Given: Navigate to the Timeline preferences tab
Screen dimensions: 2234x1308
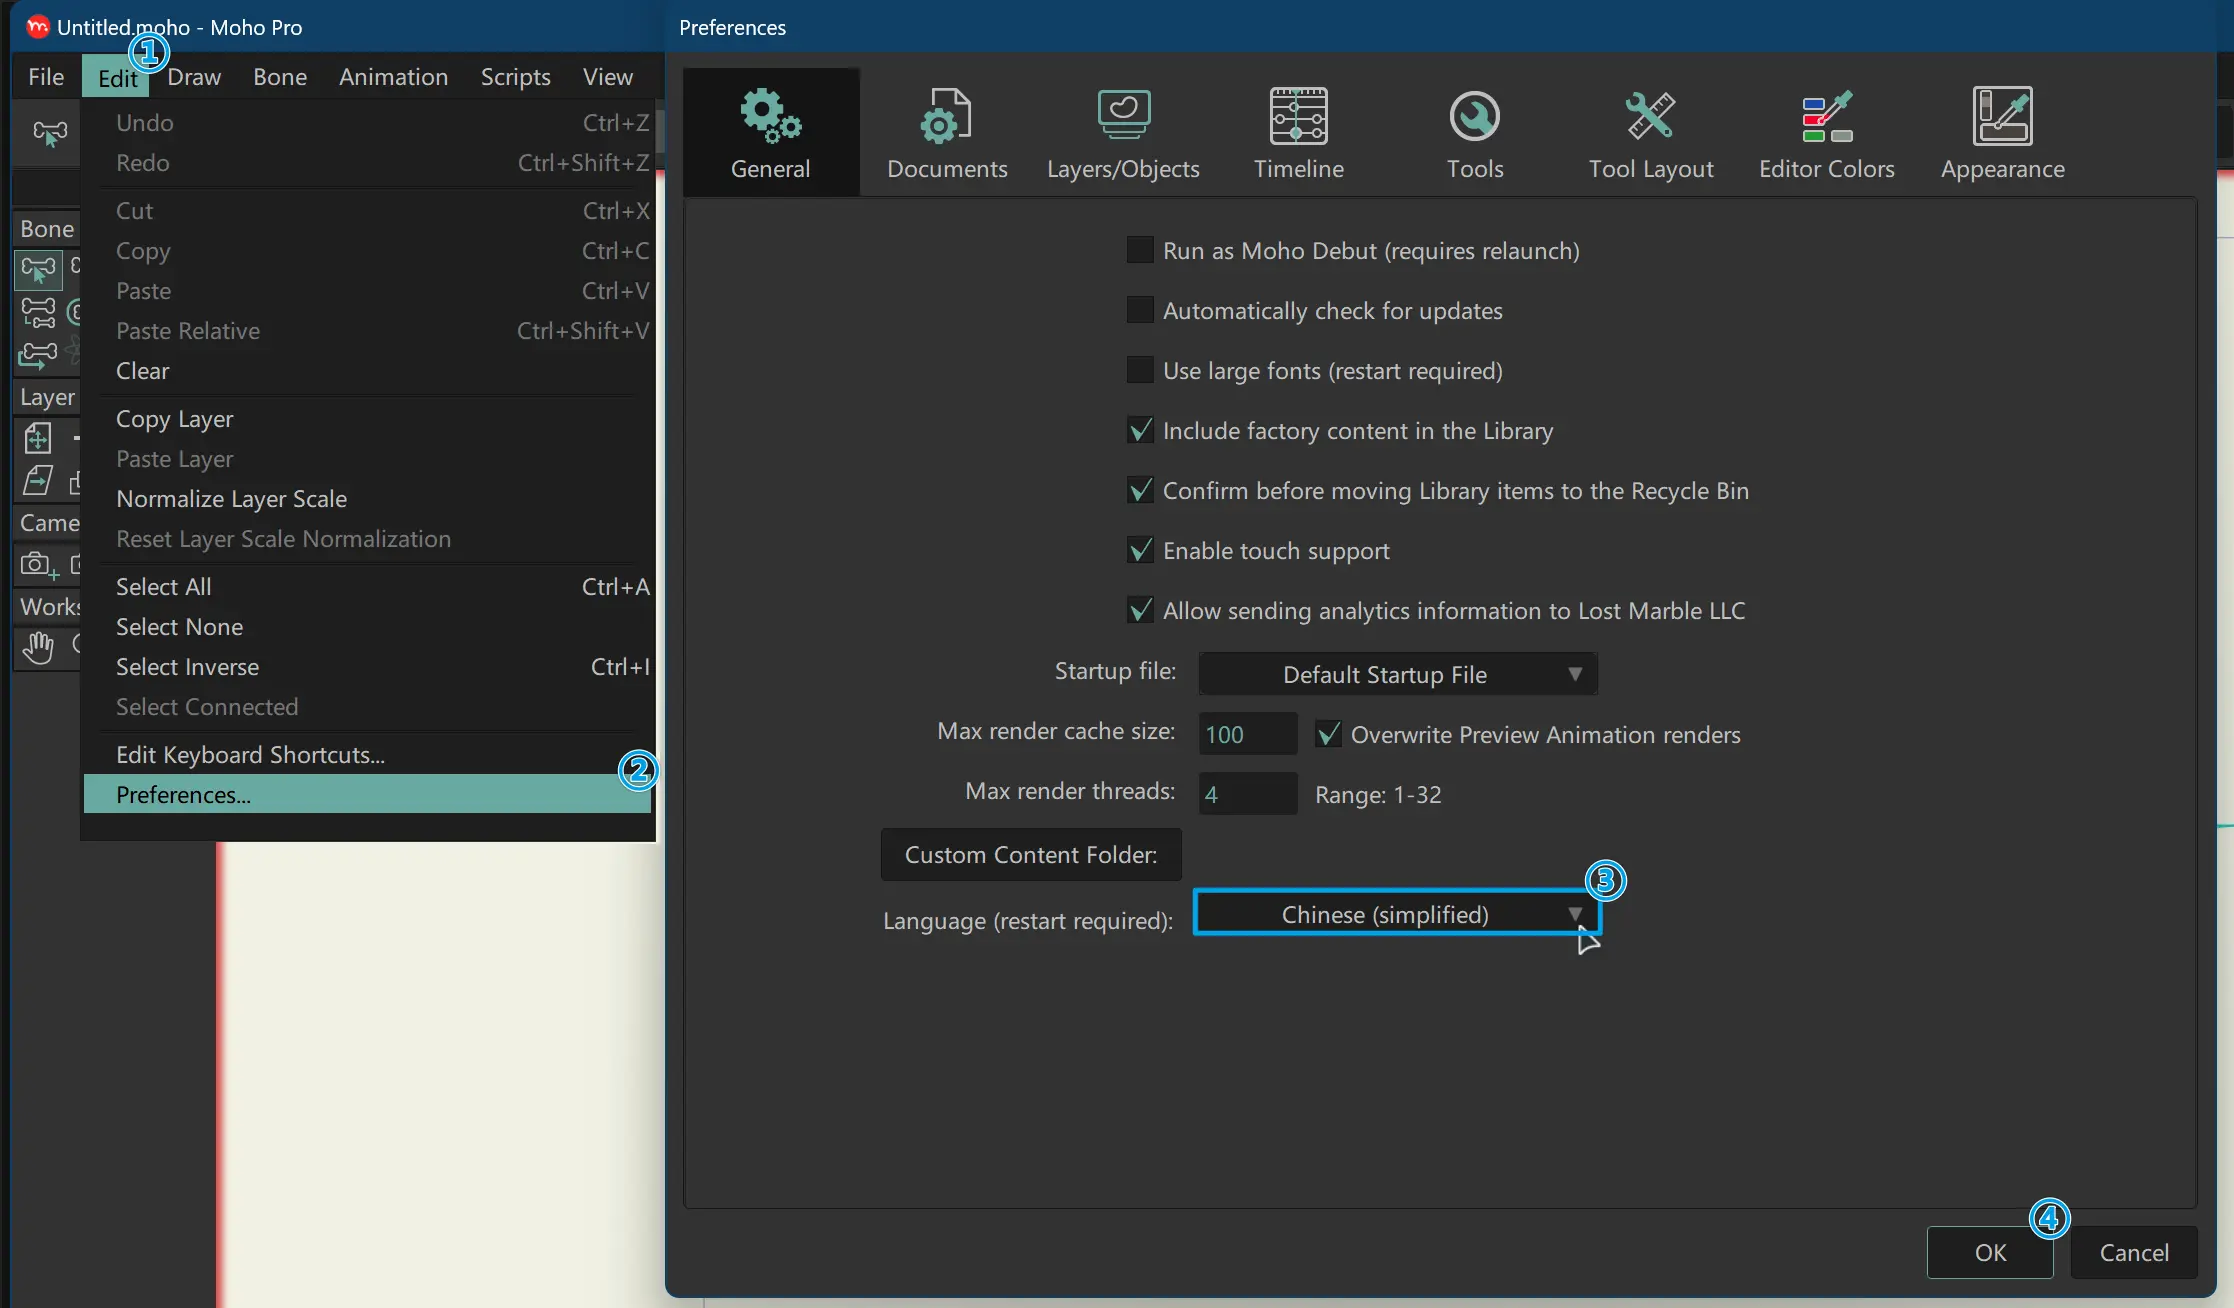Looking at the screenshot, I should pyautogui.click(x=1298, y=132).
